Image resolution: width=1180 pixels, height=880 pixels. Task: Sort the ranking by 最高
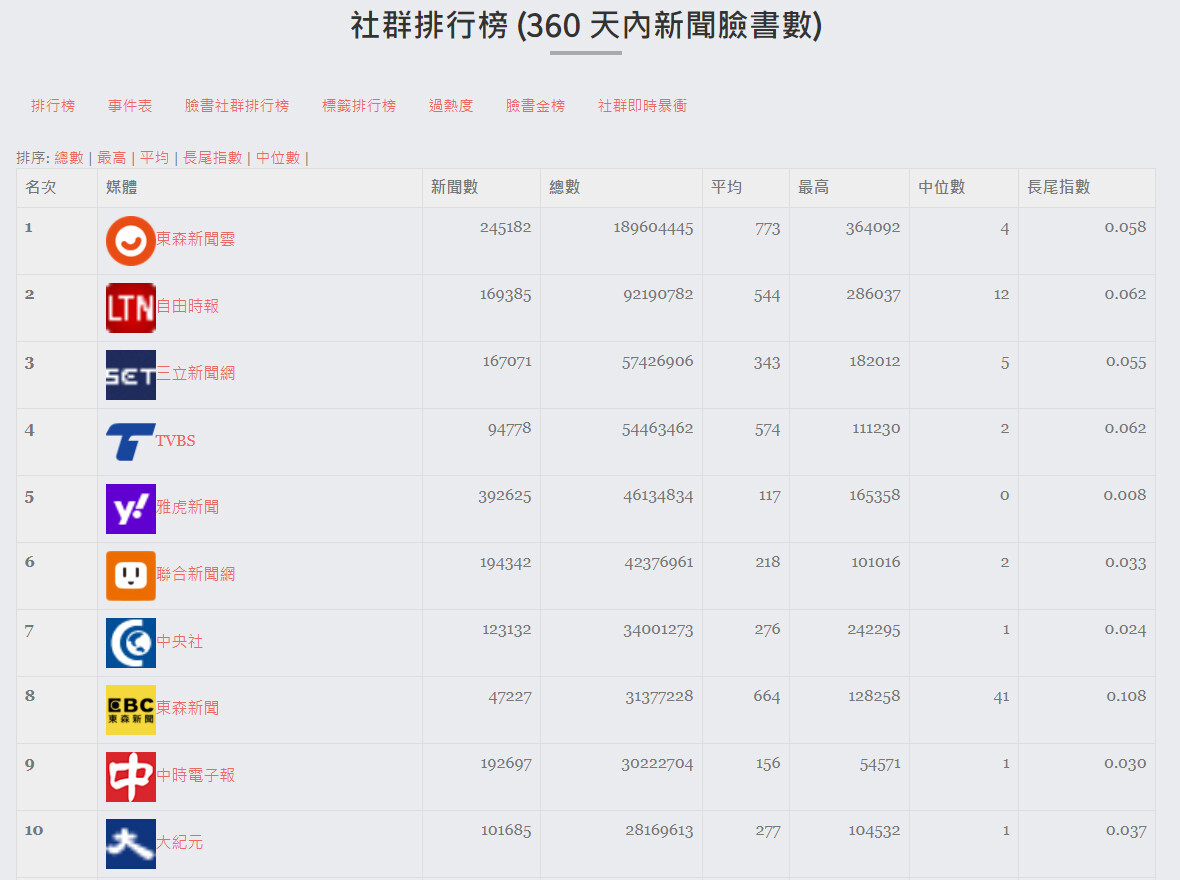[x=111, y=157]
